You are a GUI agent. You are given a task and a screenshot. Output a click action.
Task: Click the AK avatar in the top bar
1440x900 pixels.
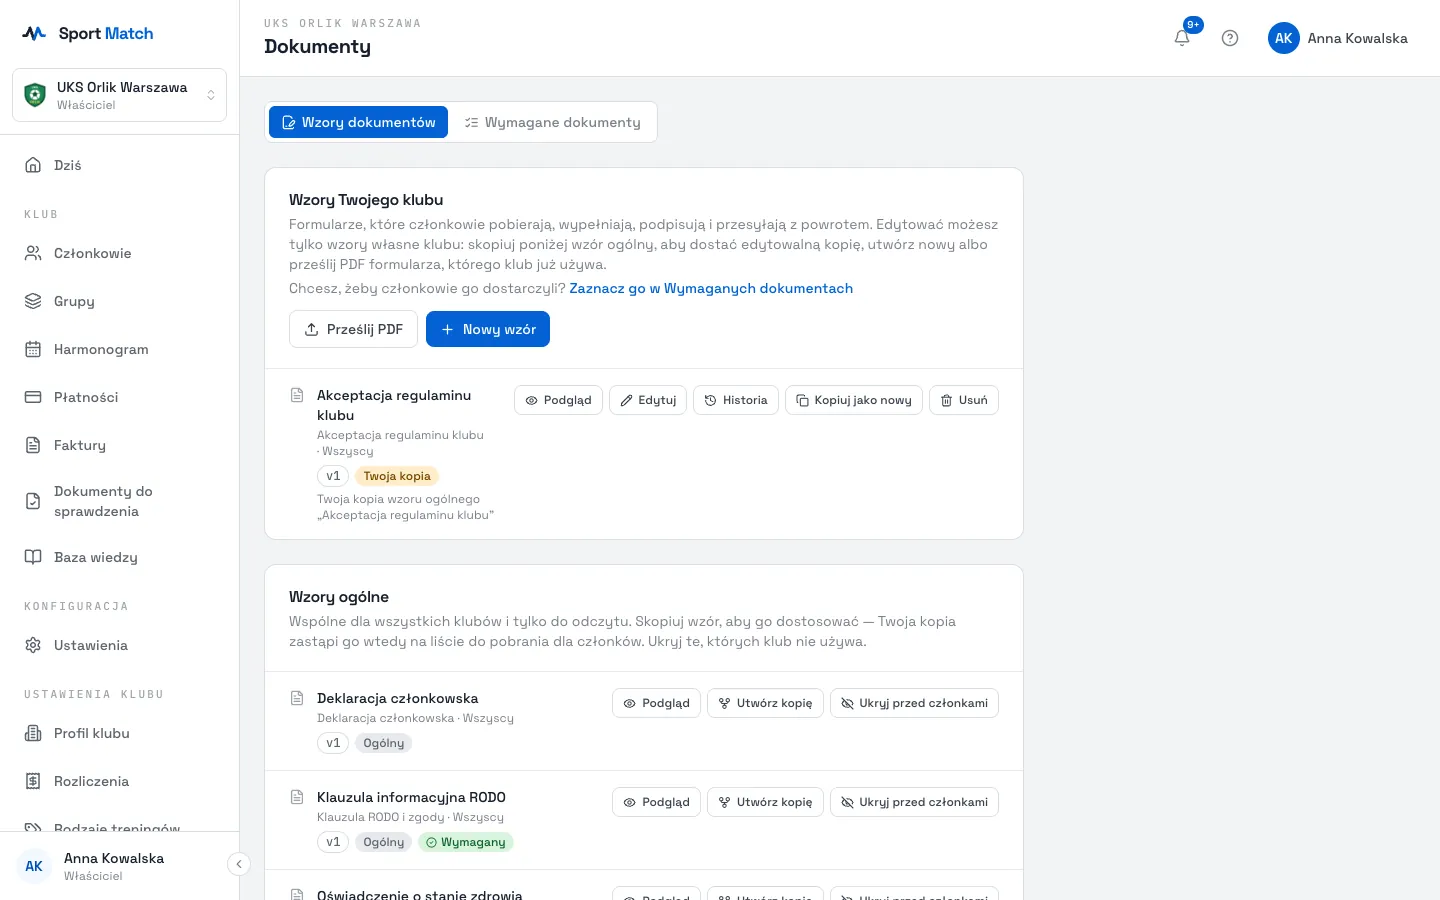coord(1284,38)
